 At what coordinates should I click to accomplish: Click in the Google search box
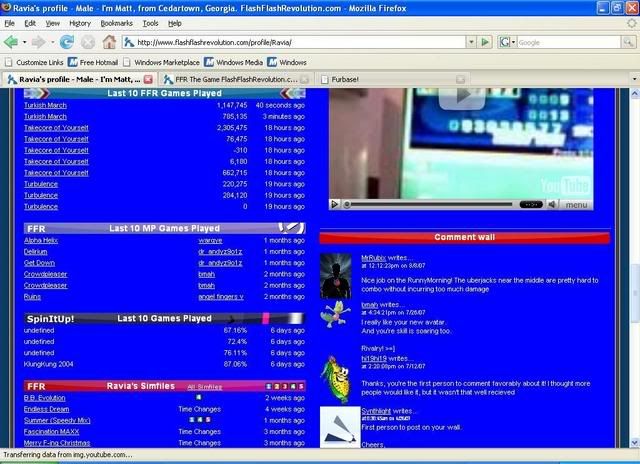click(x=570, y=42)
